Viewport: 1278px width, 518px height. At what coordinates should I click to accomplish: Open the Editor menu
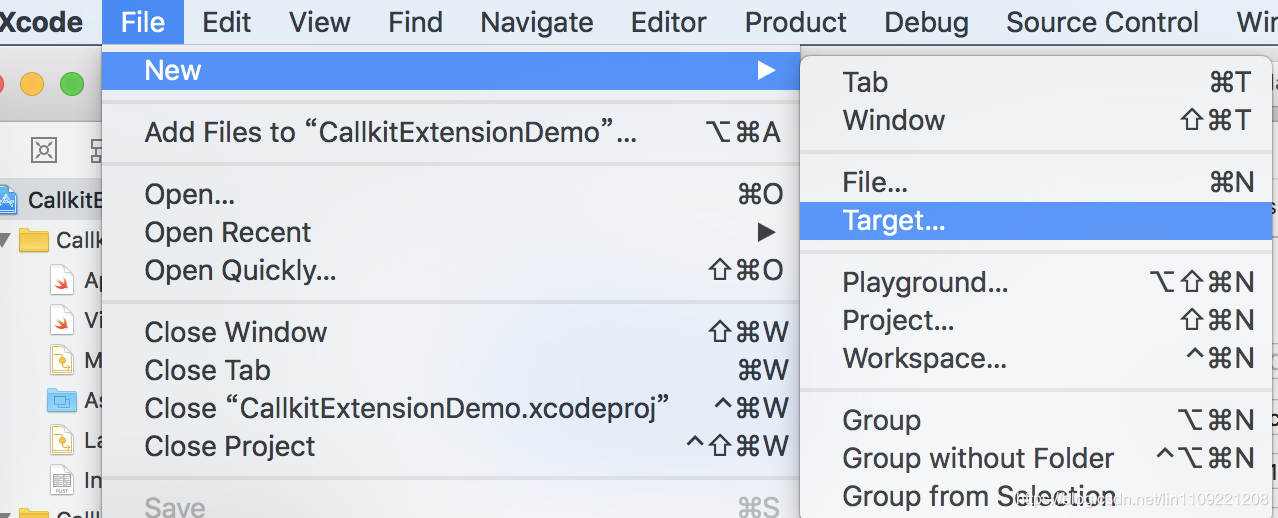point(669,22)
